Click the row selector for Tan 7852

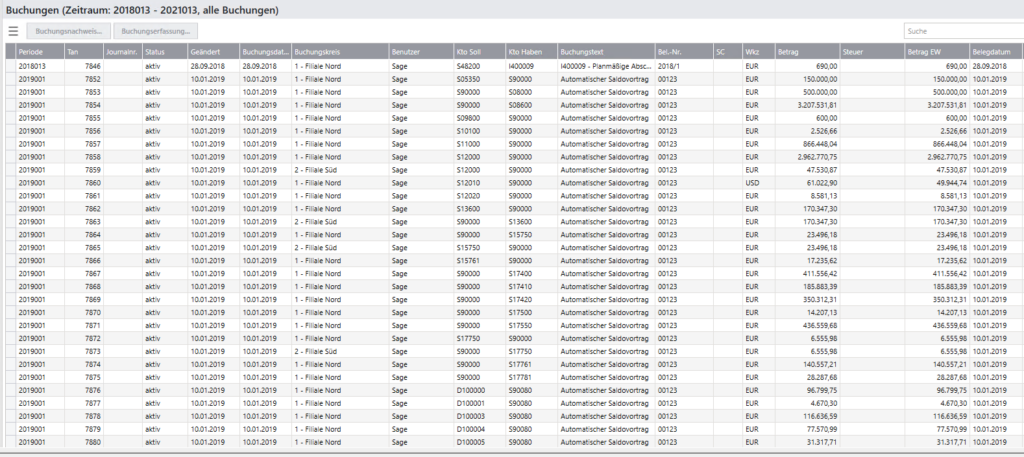pos(9,78)
